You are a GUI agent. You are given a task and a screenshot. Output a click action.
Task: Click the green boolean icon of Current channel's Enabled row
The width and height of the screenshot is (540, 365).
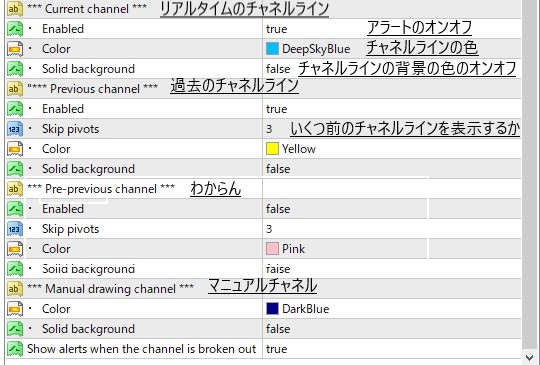click(x=15, y=29)
